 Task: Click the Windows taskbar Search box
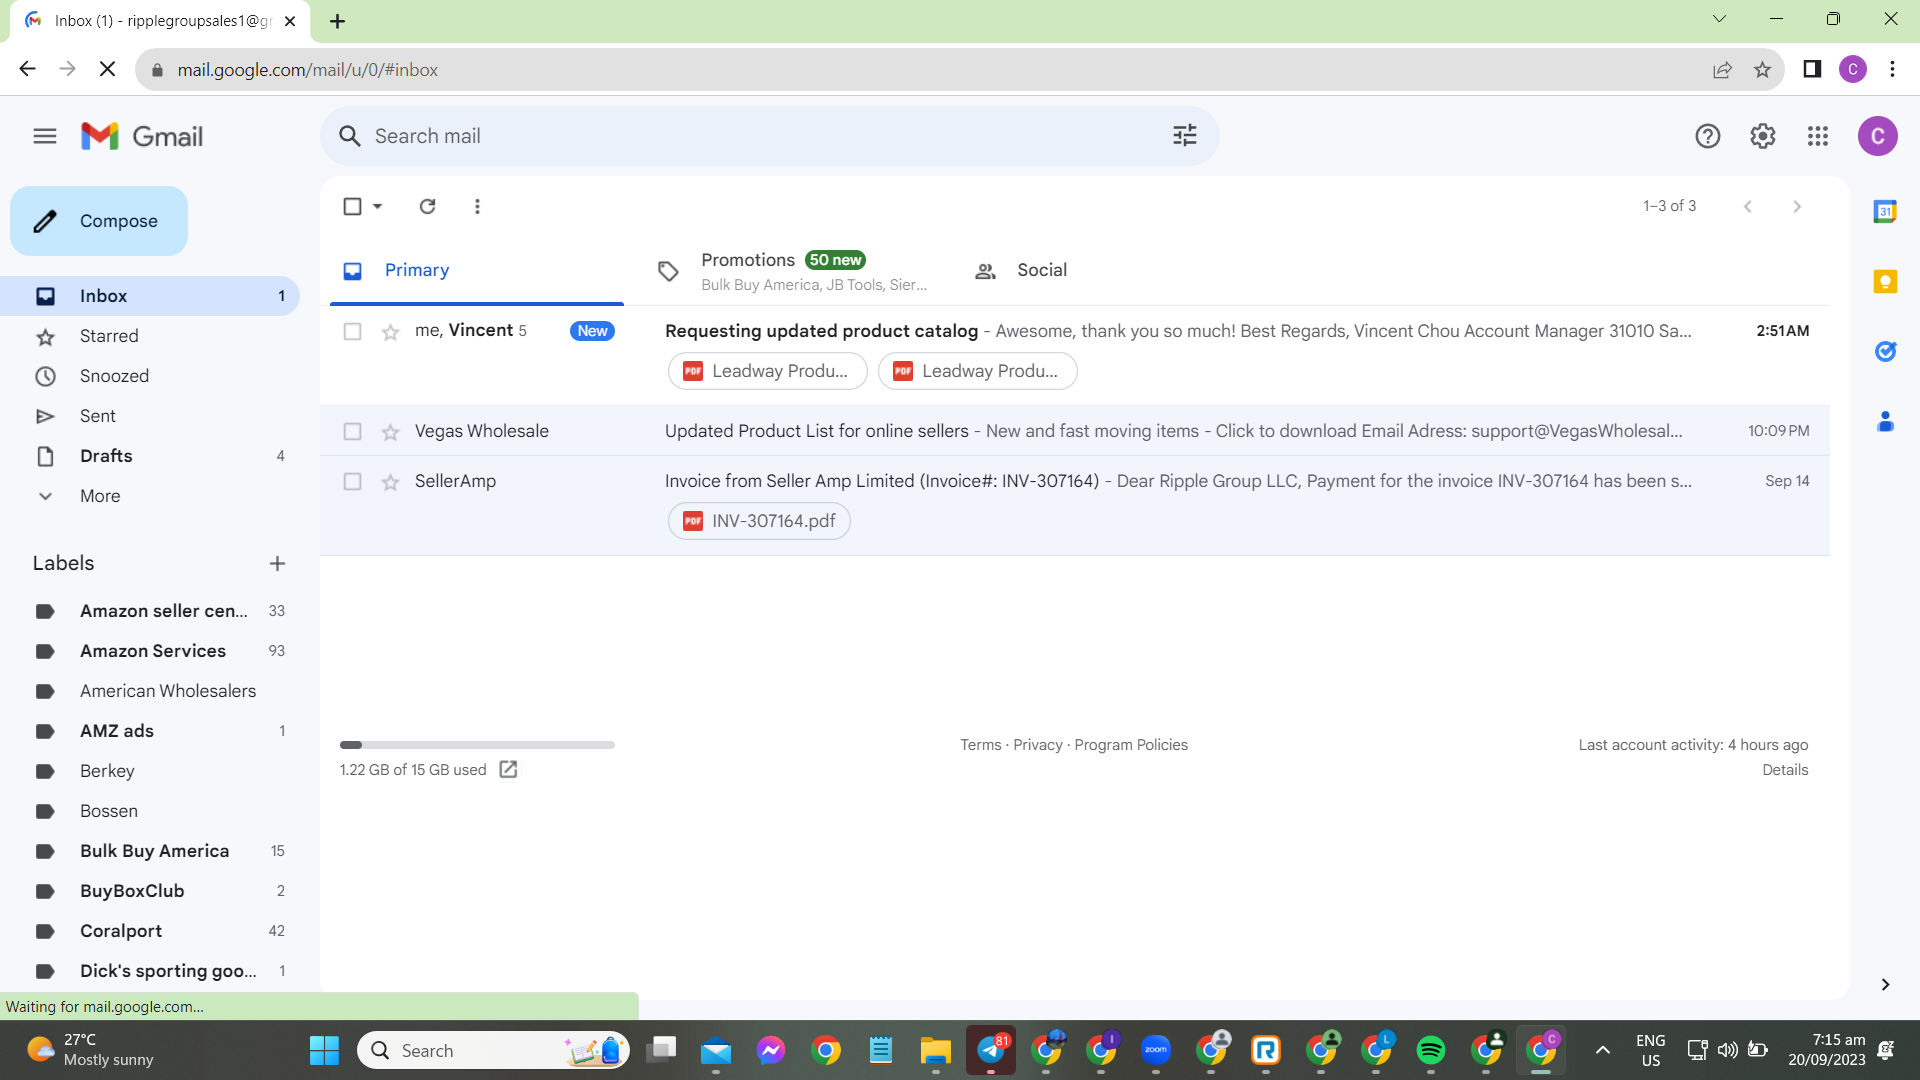(493, 1050)
